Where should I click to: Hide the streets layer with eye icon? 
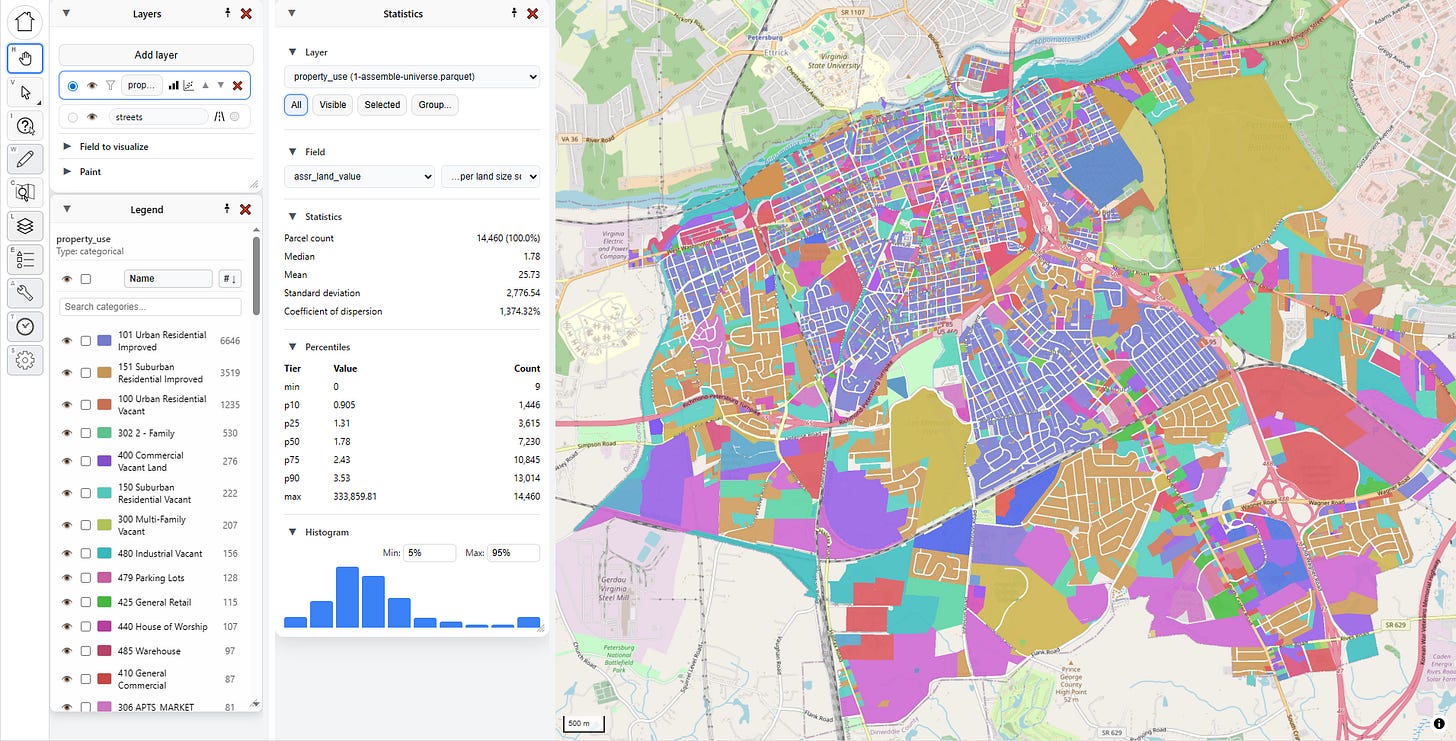pos(92,117)
